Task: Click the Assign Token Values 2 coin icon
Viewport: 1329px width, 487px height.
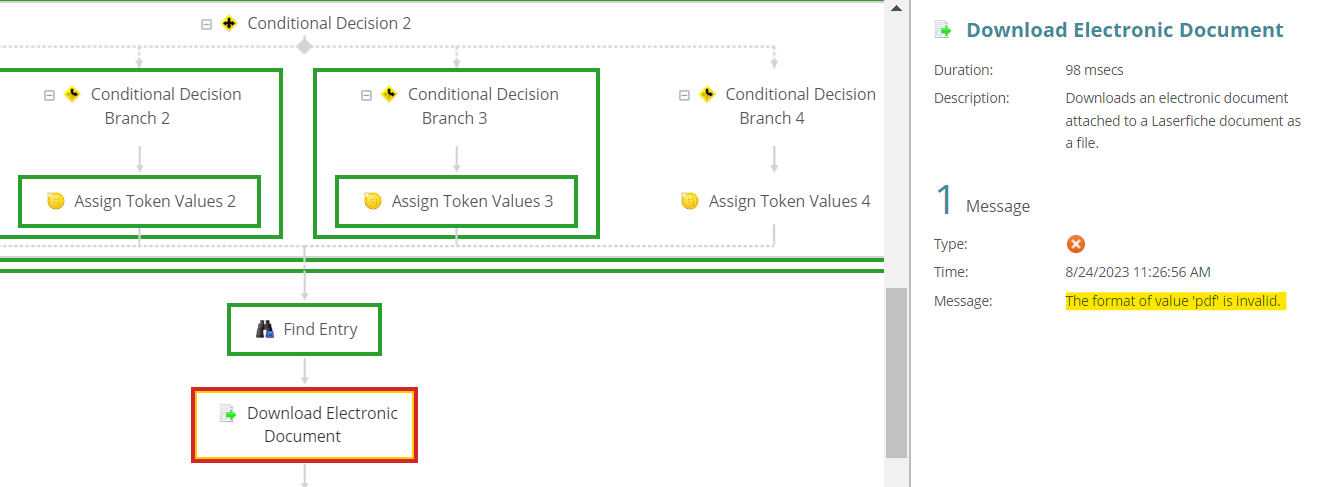Action: click(x=56, y=202)
